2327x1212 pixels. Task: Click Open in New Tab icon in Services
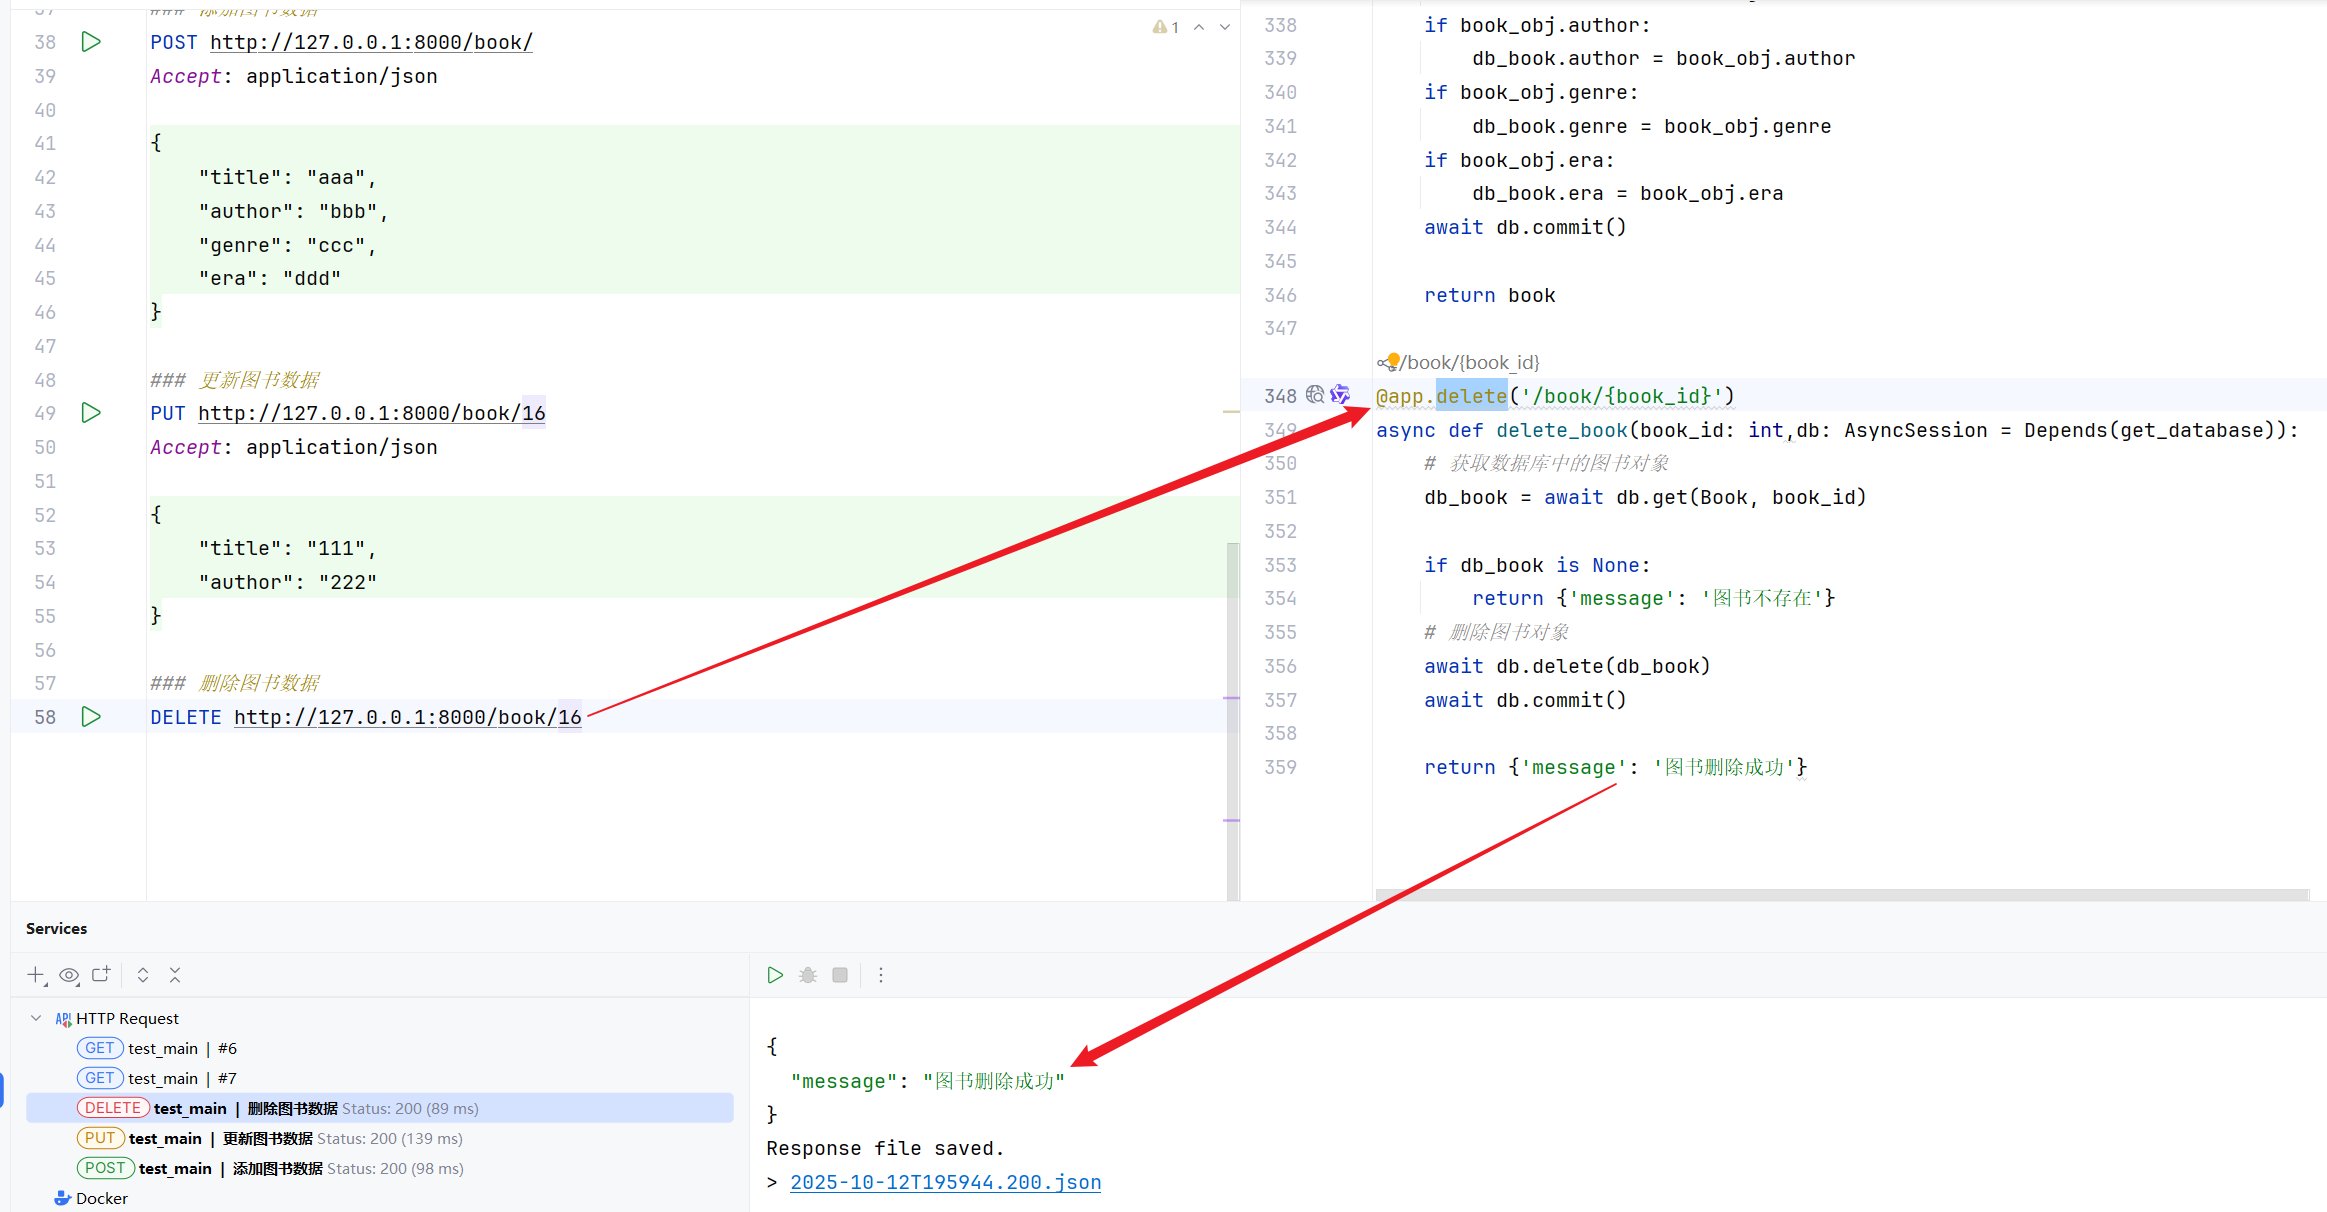101,975
